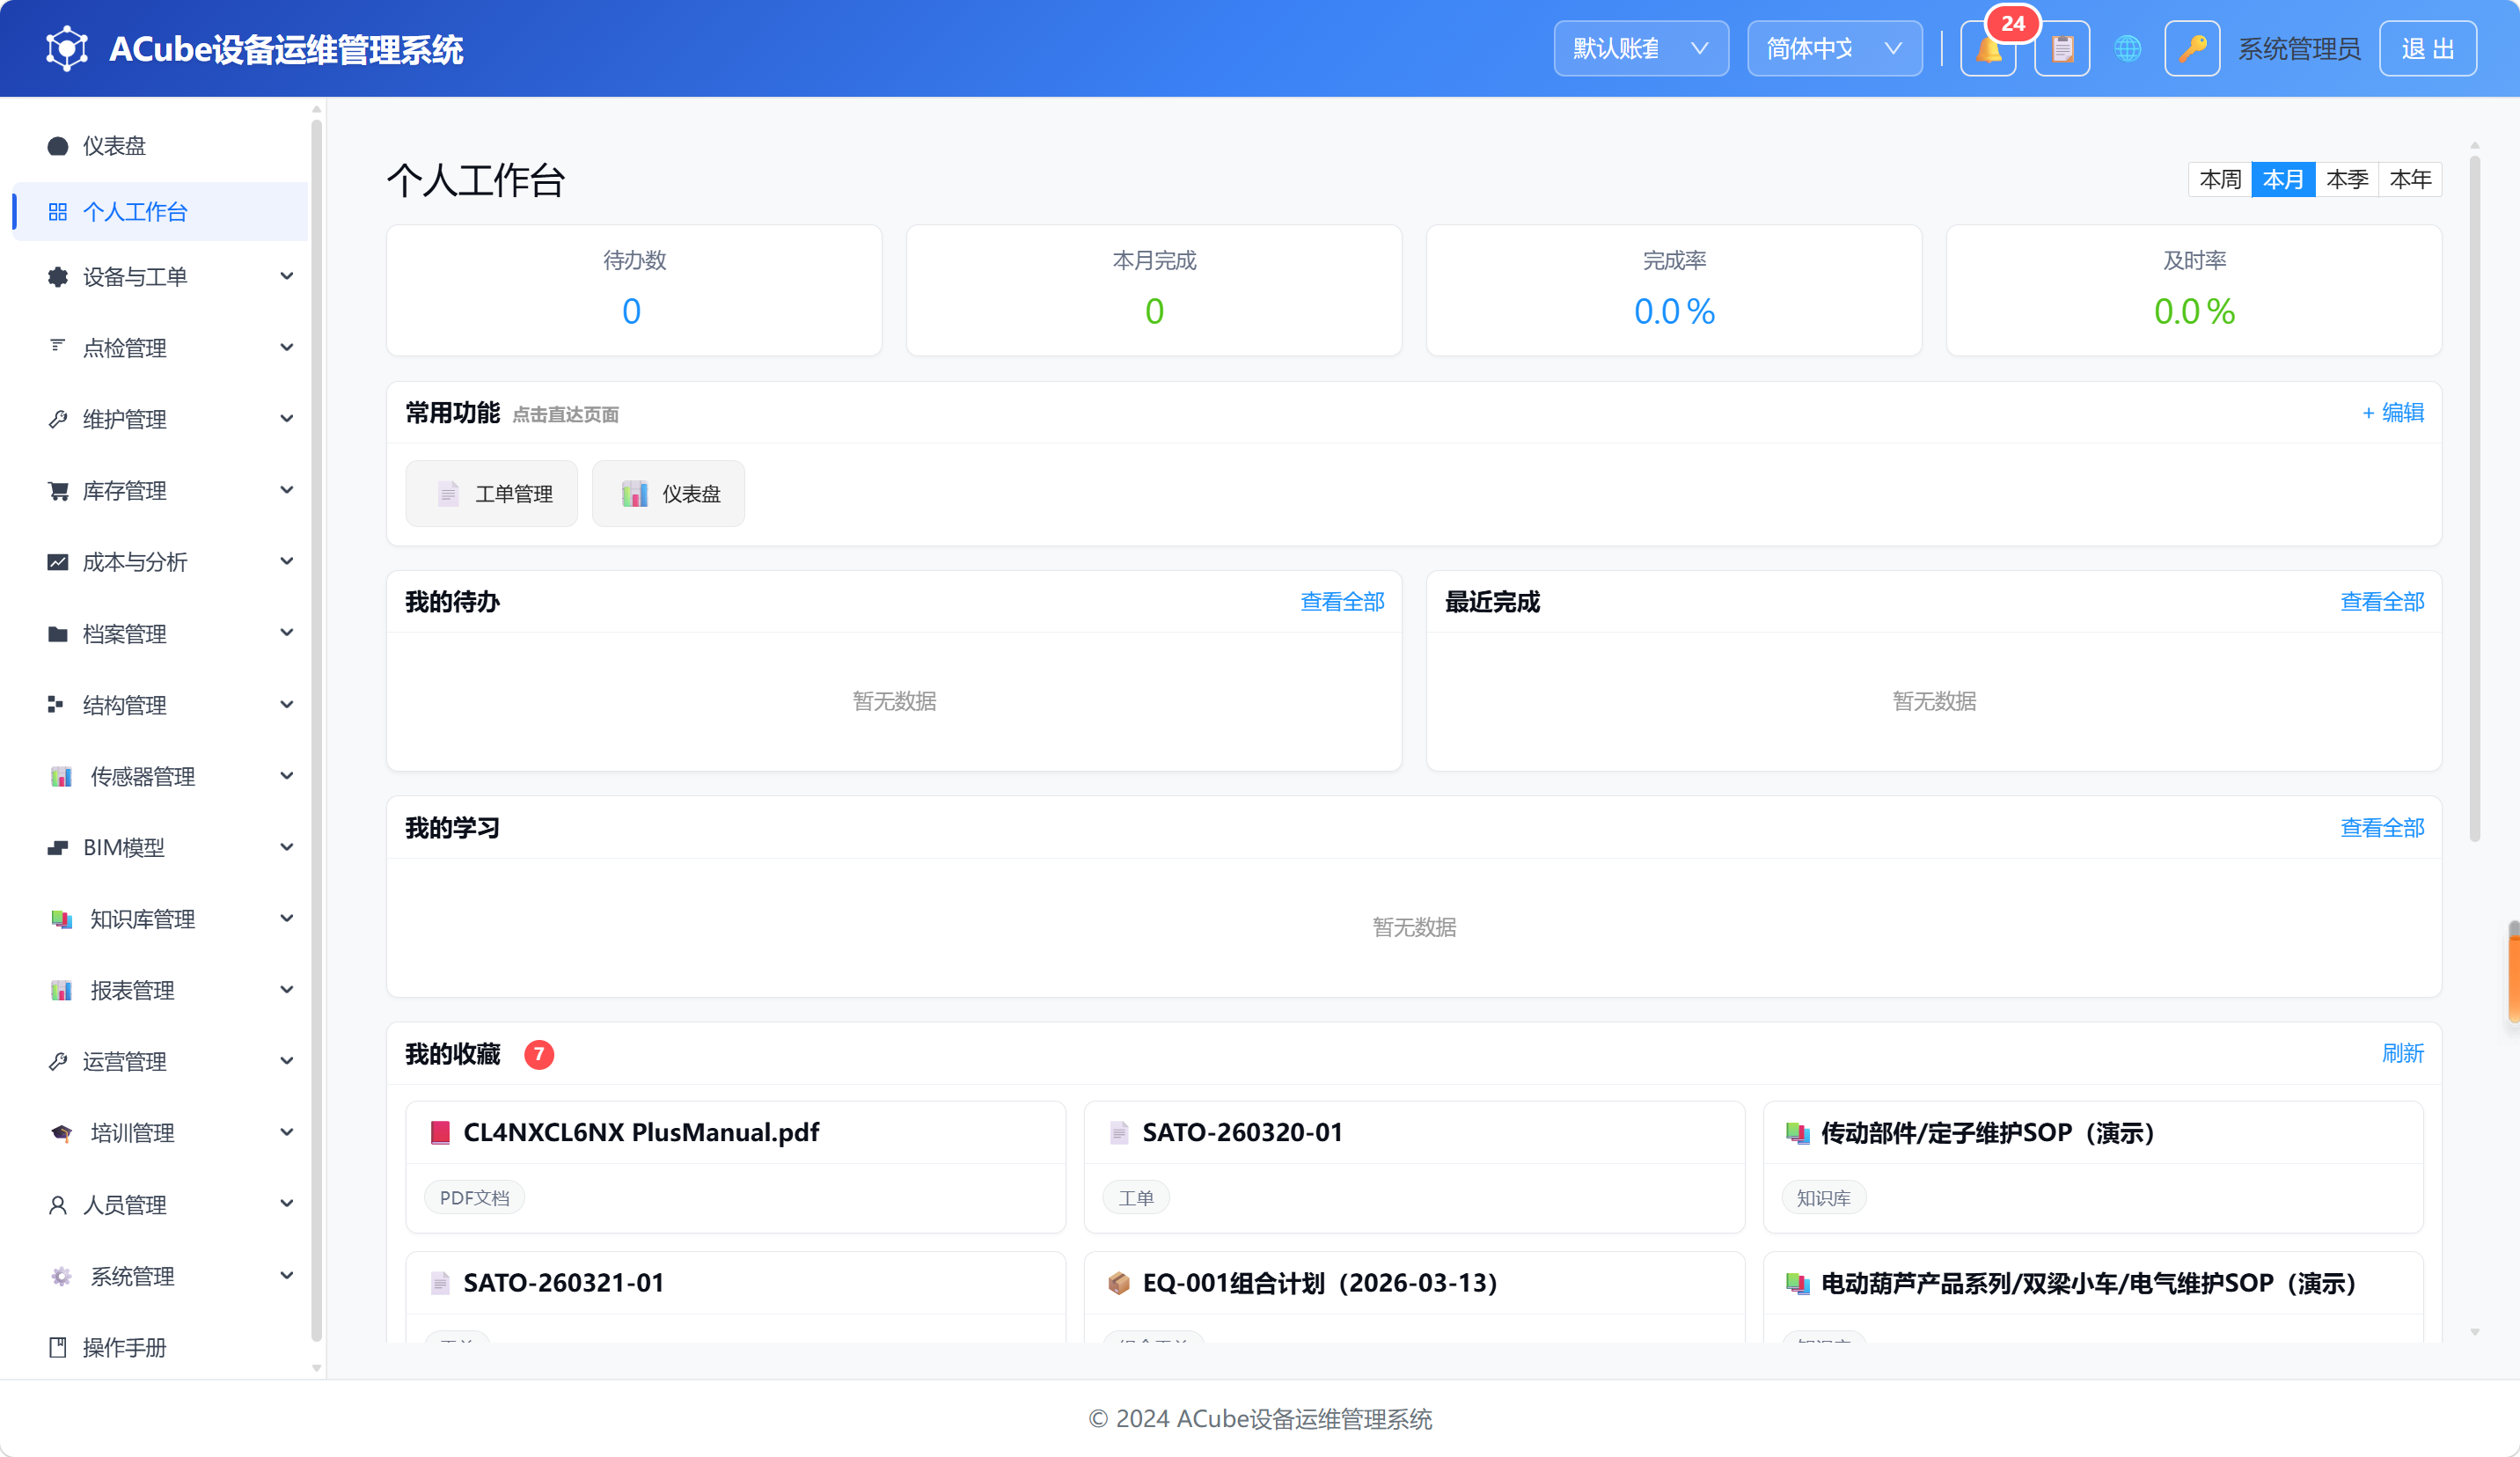Click the 库存管理 cart icon
Viewport: 2520px width, 1457px height.
[x=58, y=491]
